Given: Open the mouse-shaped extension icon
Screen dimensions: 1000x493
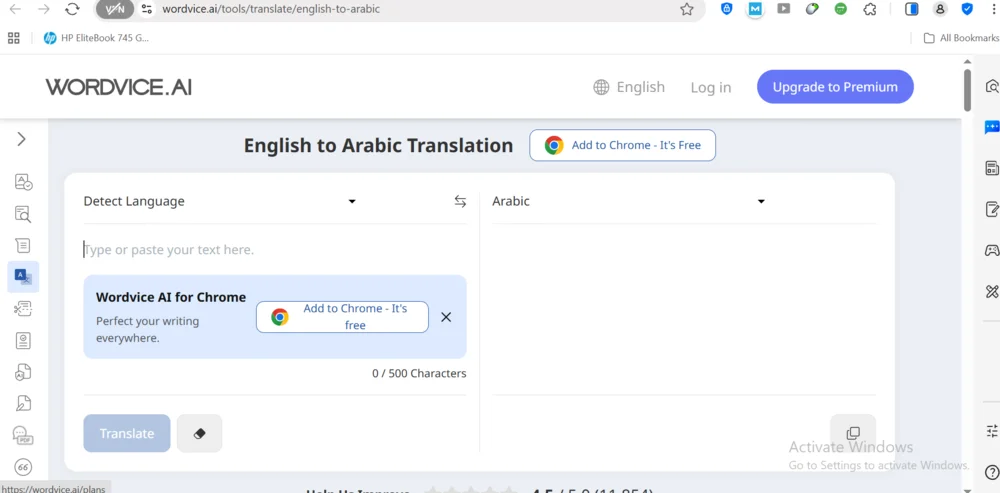Looking at the screenshot, I should (x=812, y=9).
